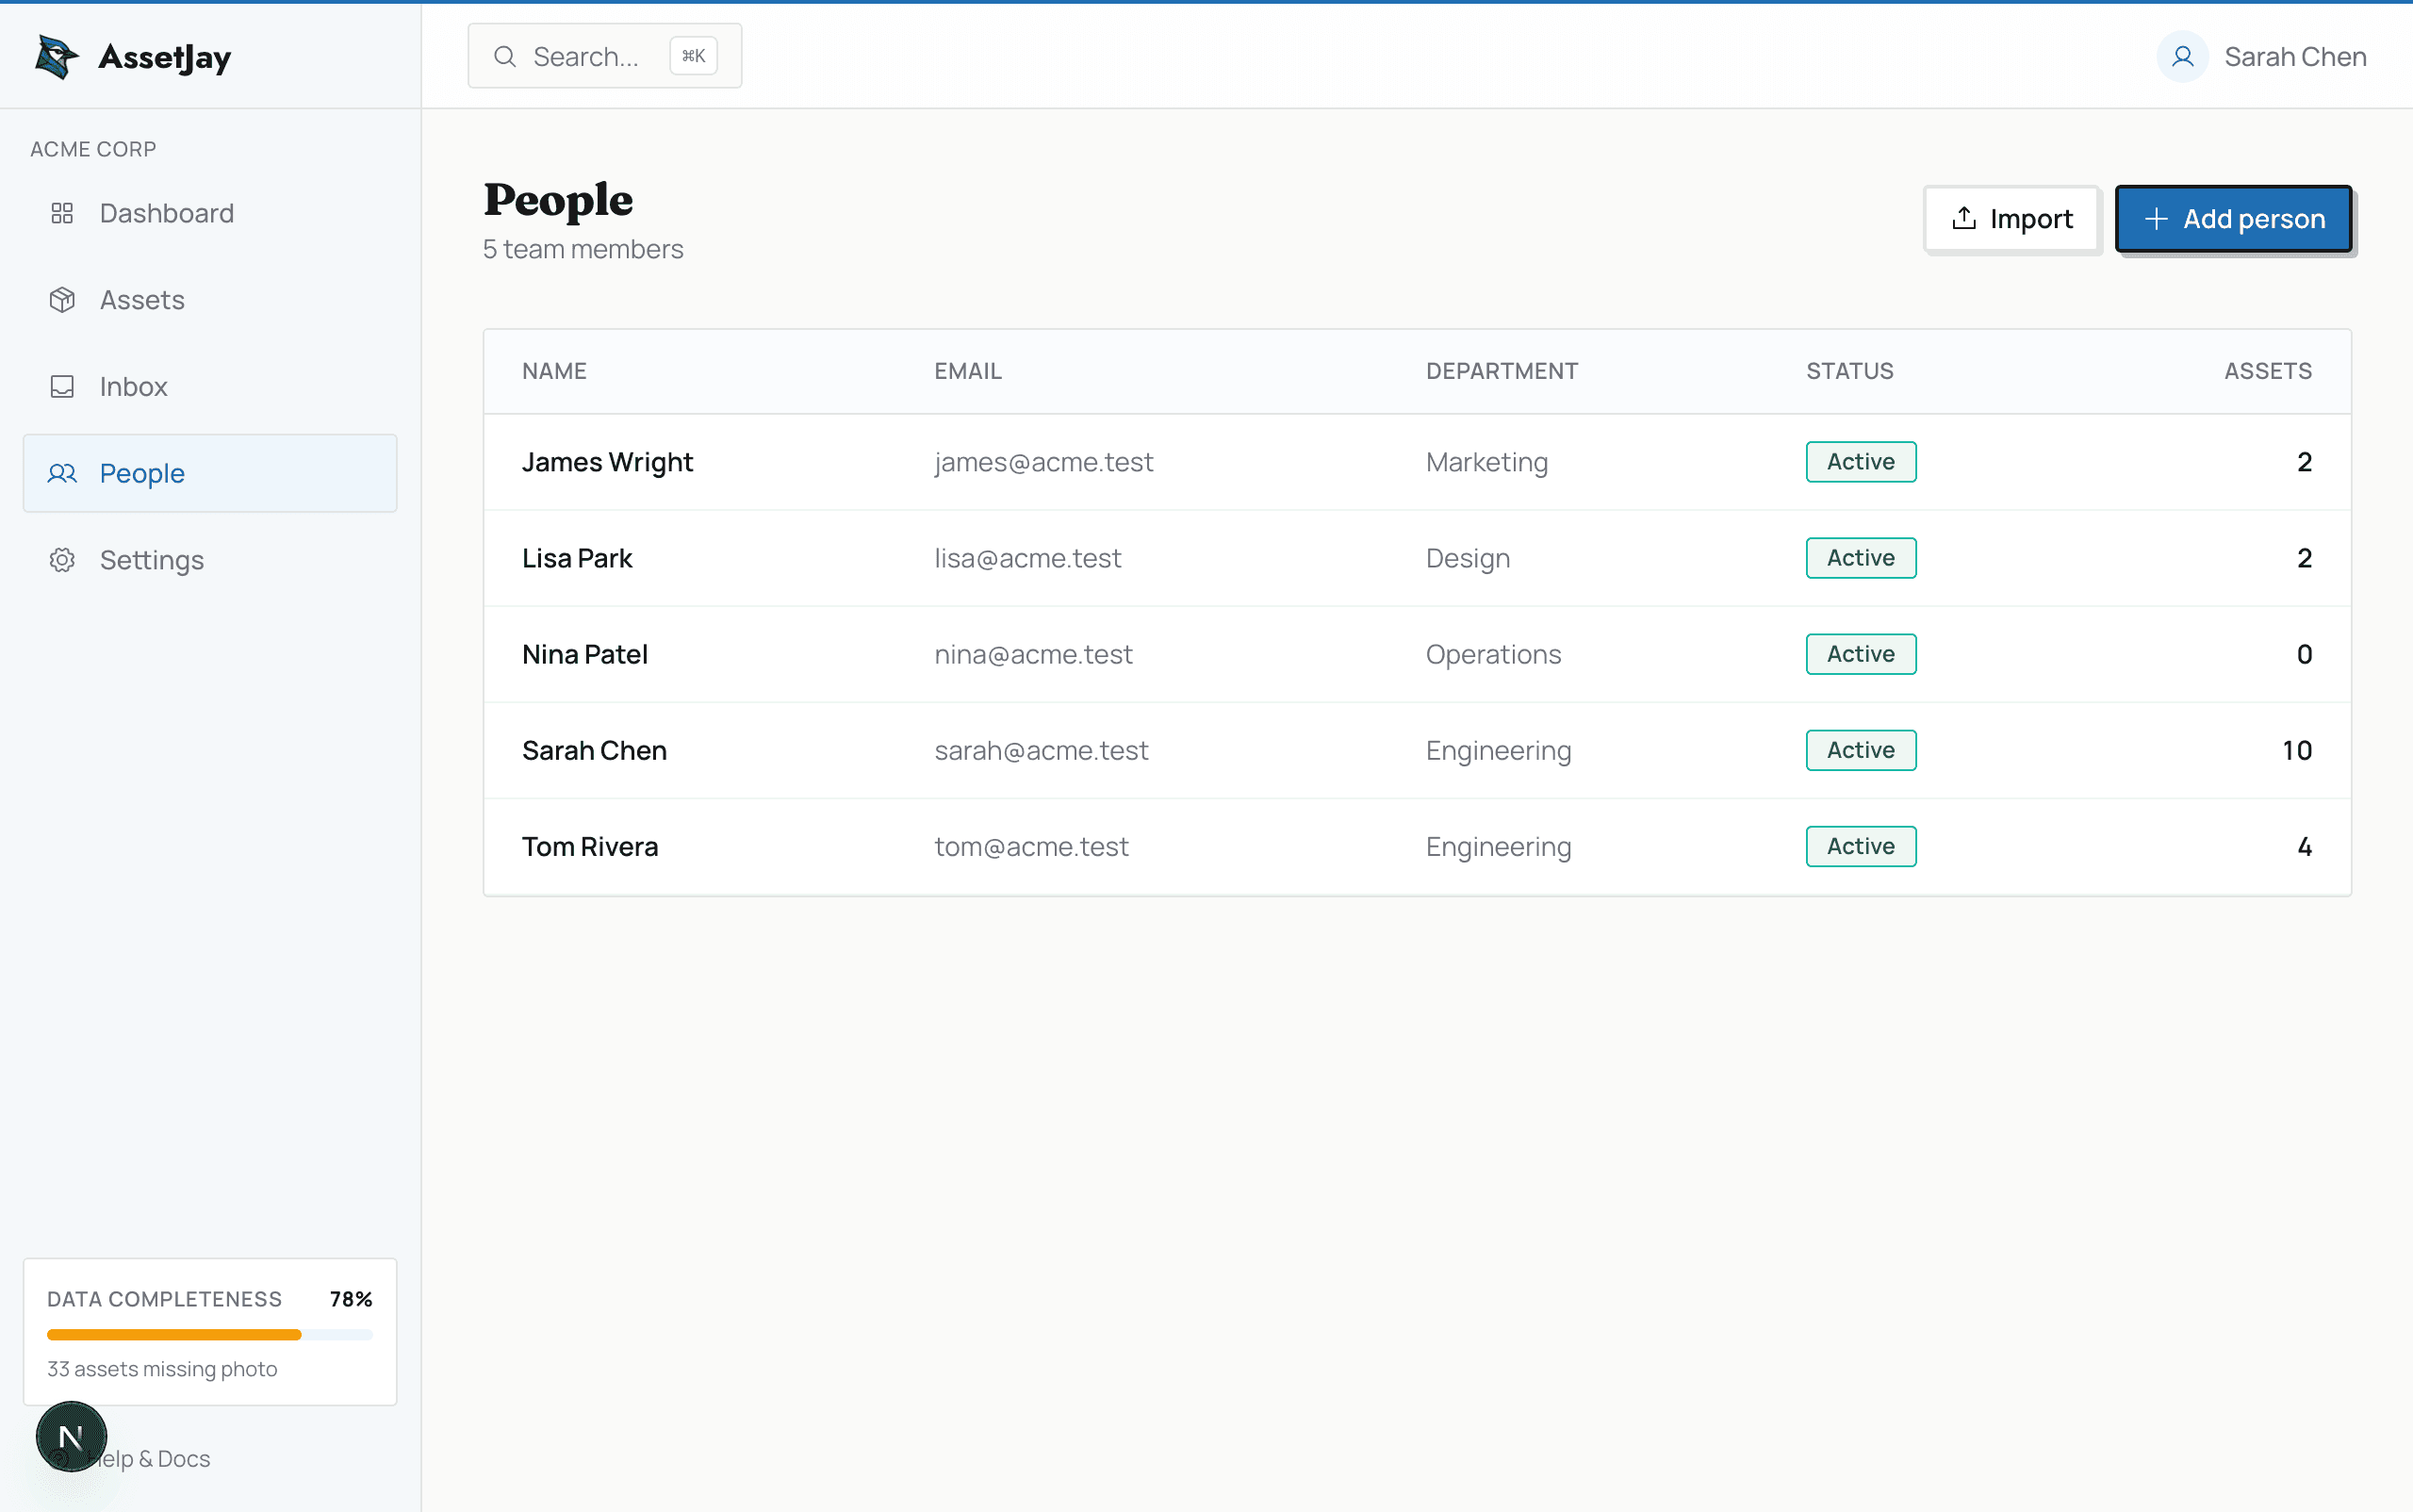
Task: Click the People icon in the sidebar
Action: [62, 473]
